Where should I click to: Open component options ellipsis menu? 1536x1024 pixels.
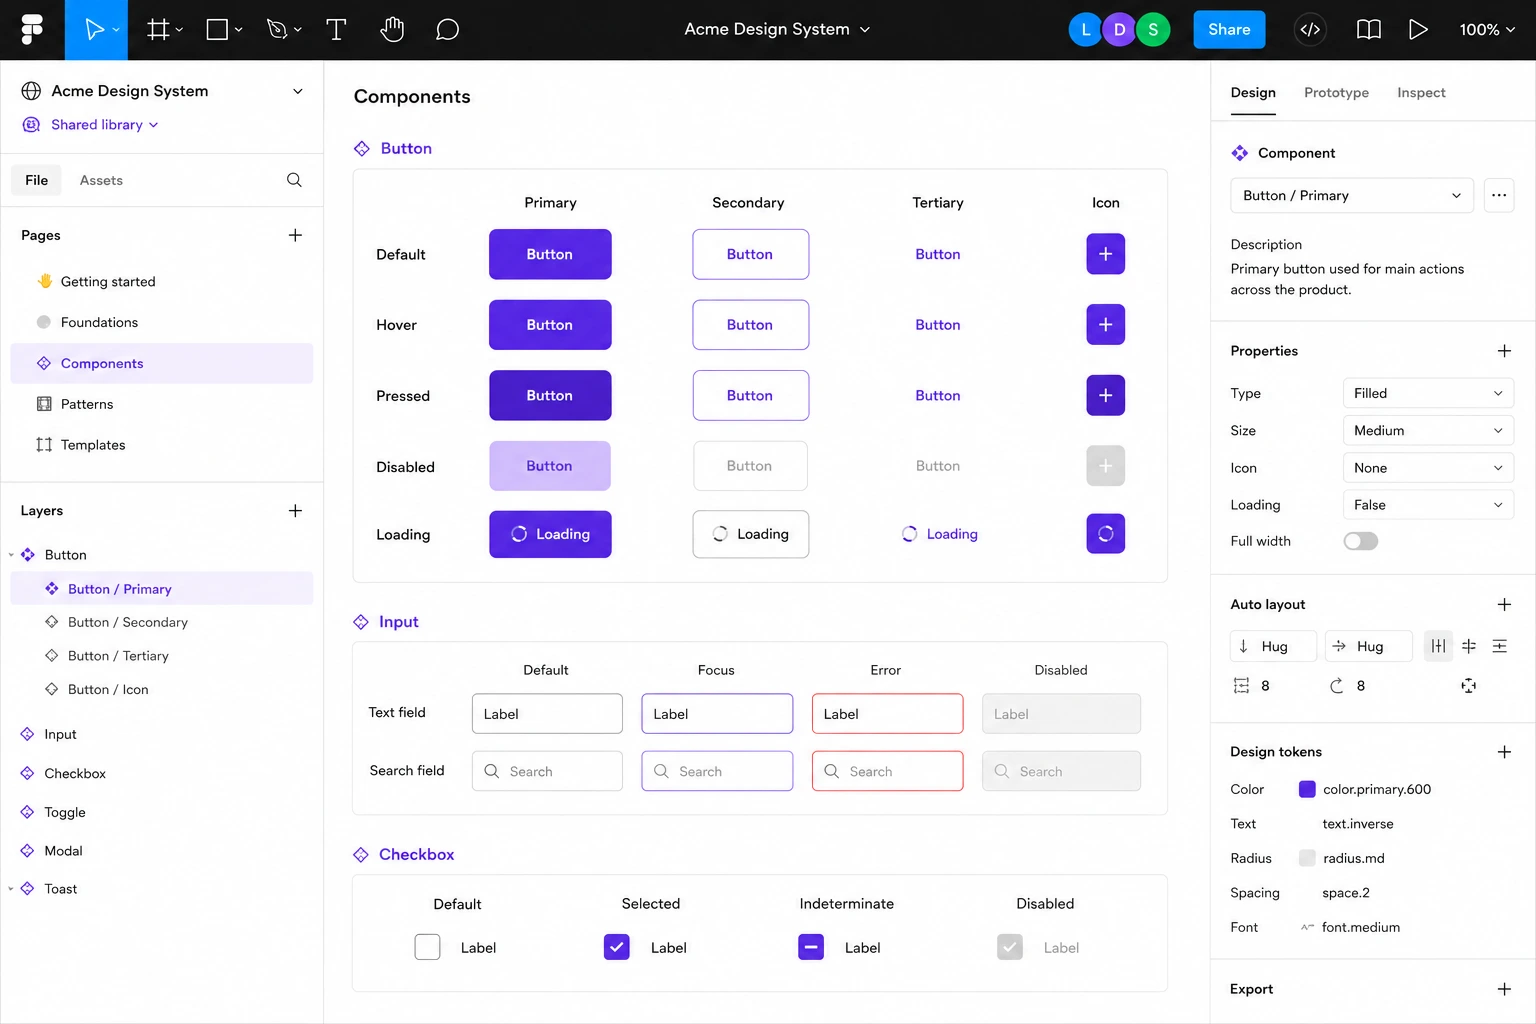(1499, 195)
